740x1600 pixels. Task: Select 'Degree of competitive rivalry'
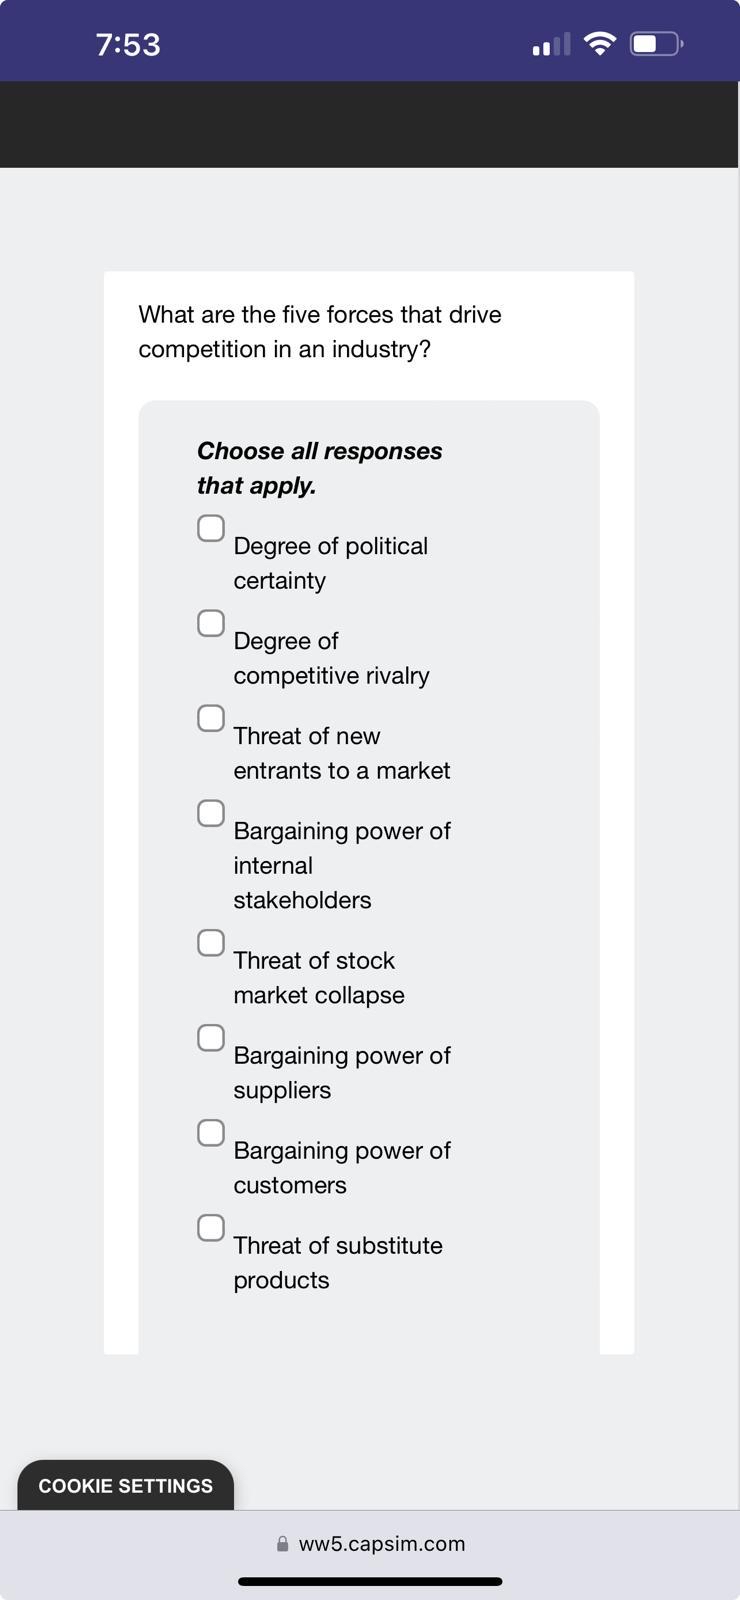coord(210,622)
